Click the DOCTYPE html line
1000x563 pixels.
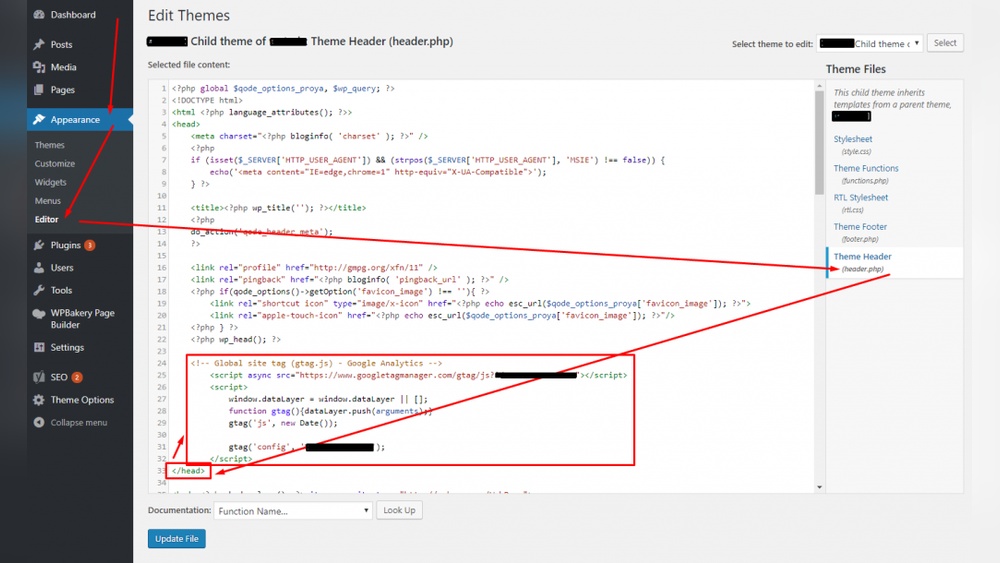pyautogui.click(x=207, y=100)
